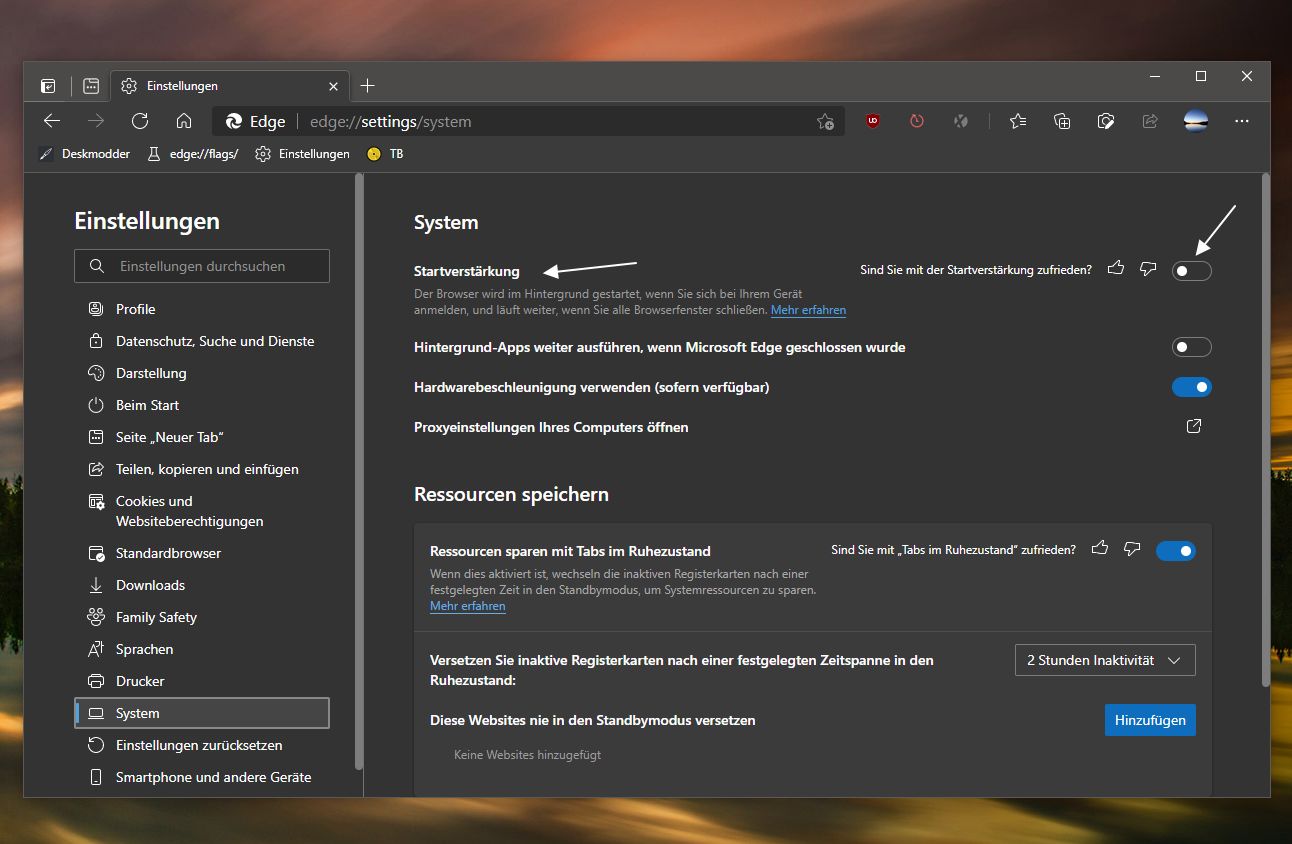Open Cookies und Websiteberechtigungen section

coord(202,511)
